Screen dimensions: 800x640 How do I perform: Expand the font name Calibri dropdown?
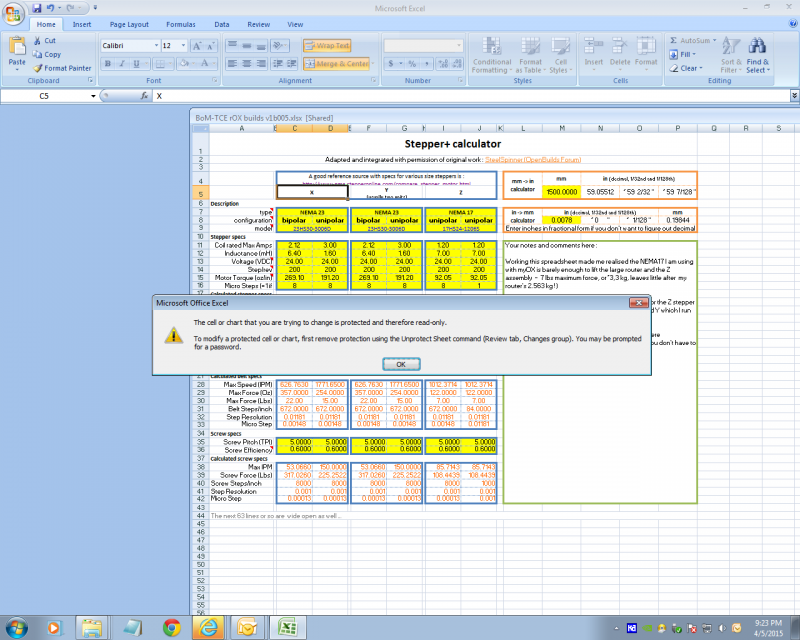154,46
